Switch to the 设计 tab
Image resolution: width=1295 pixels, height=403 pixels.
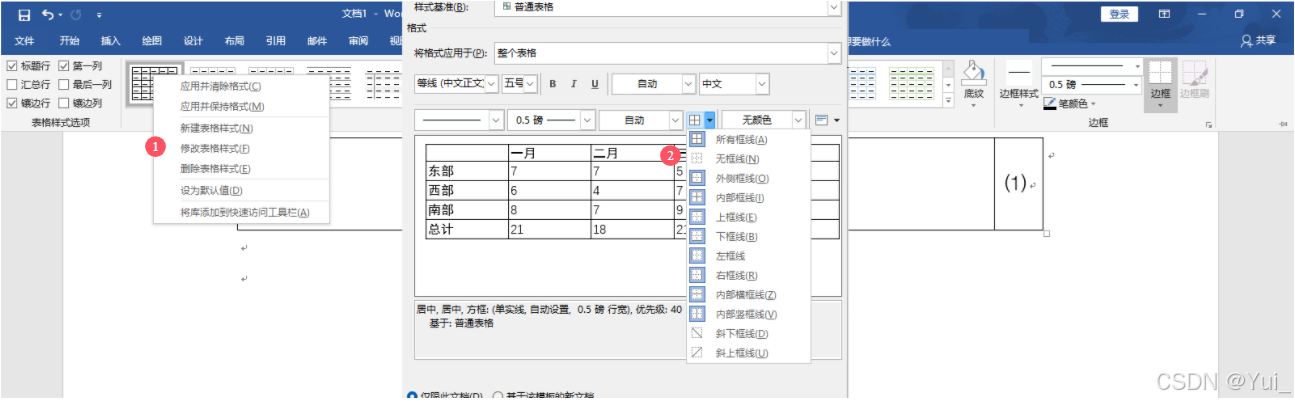193,41
